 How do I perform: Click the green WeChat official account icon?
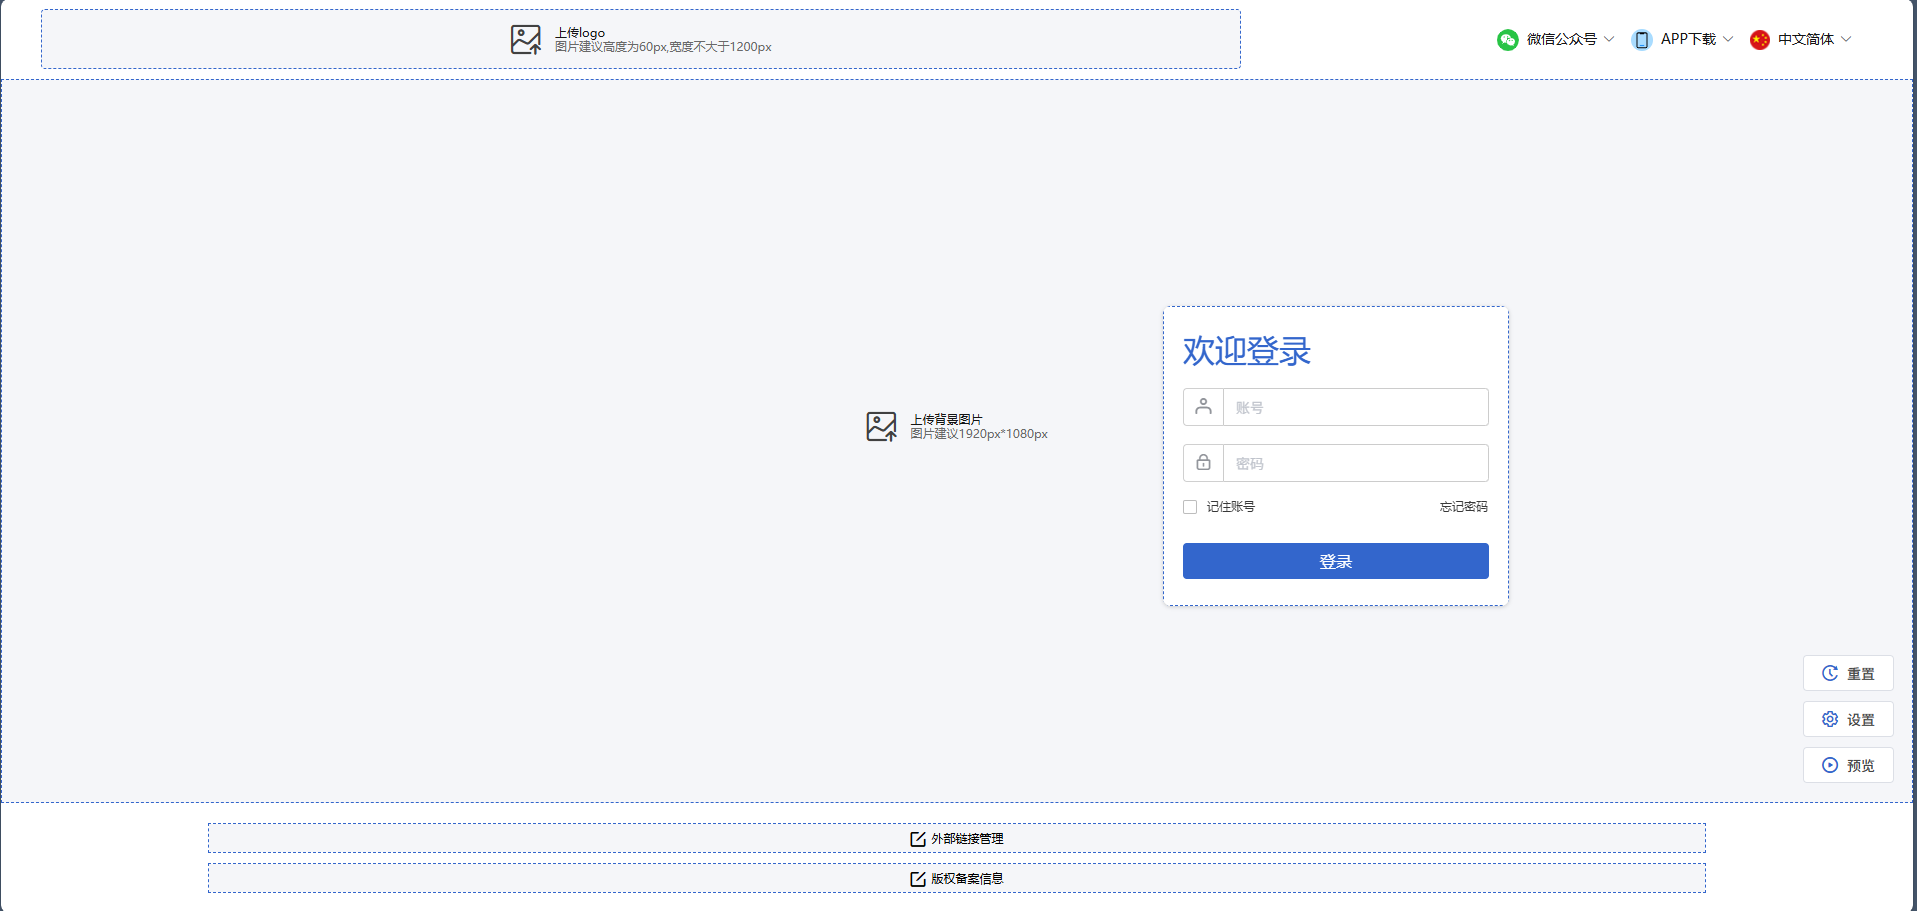click(1508, 40)
